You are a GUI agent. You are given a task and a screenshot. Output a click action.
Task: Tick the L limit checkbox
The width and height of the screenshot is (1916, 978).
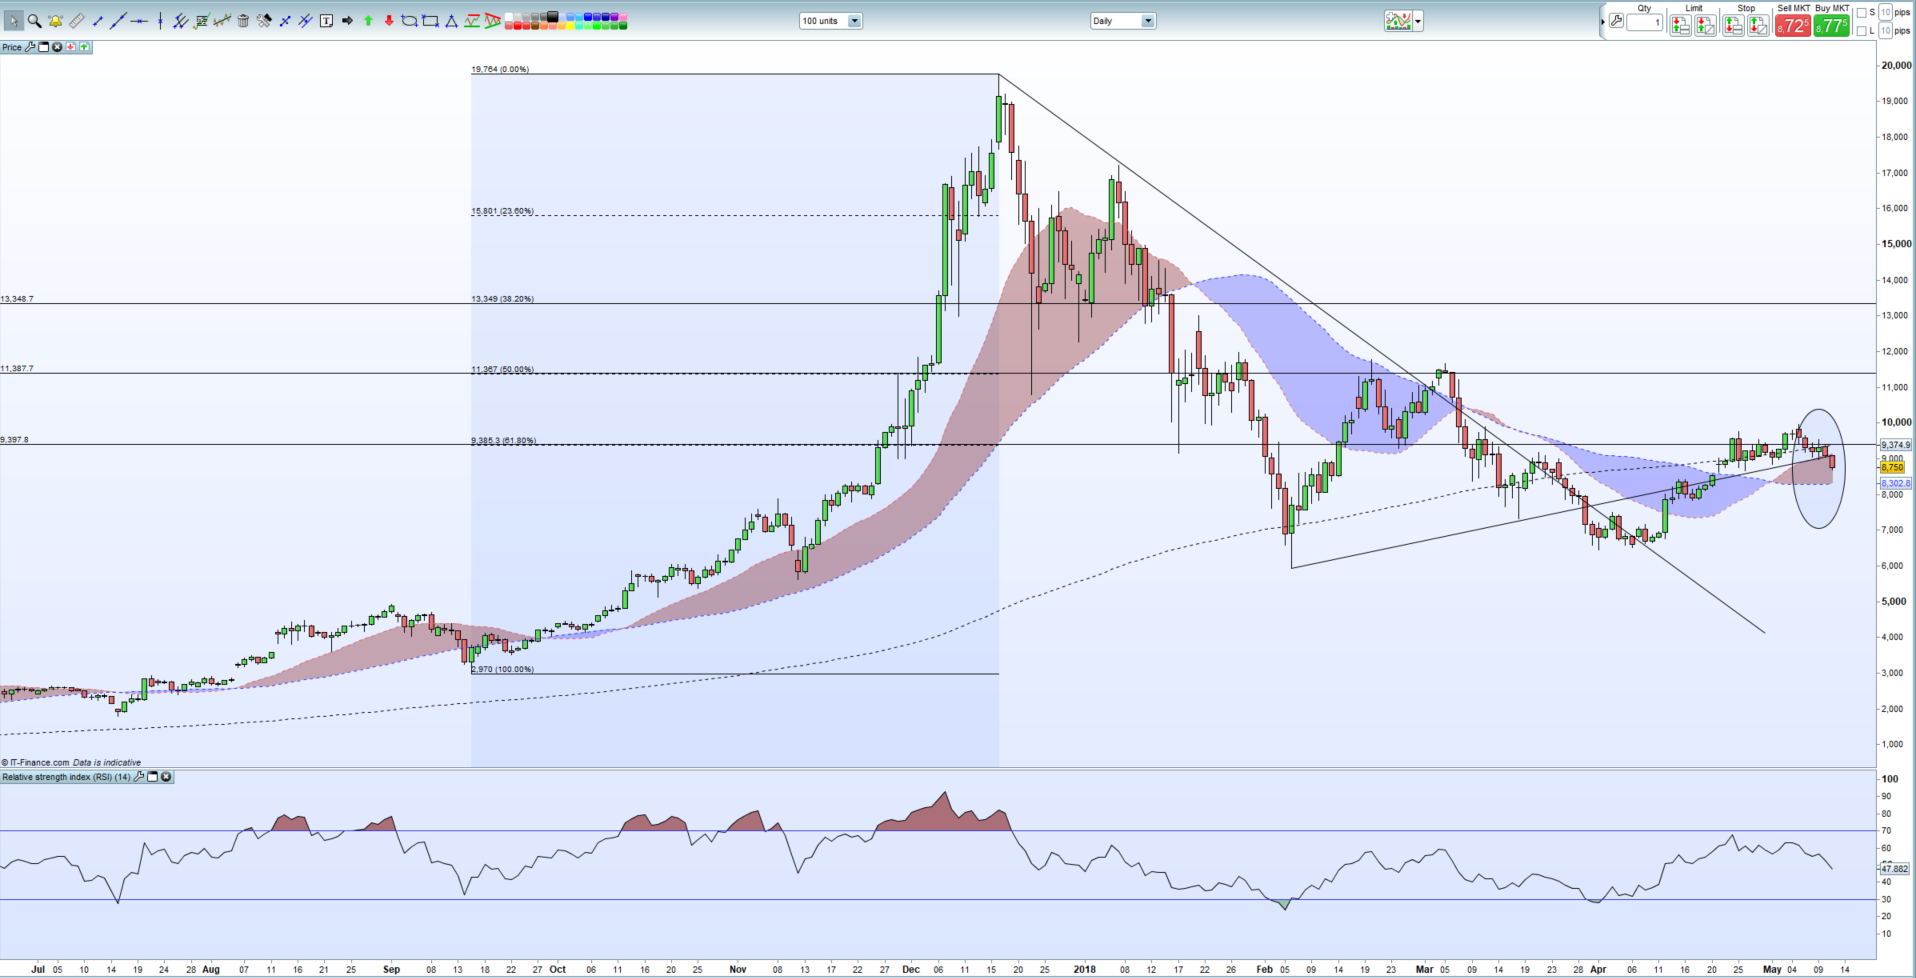pos(1861,31)
